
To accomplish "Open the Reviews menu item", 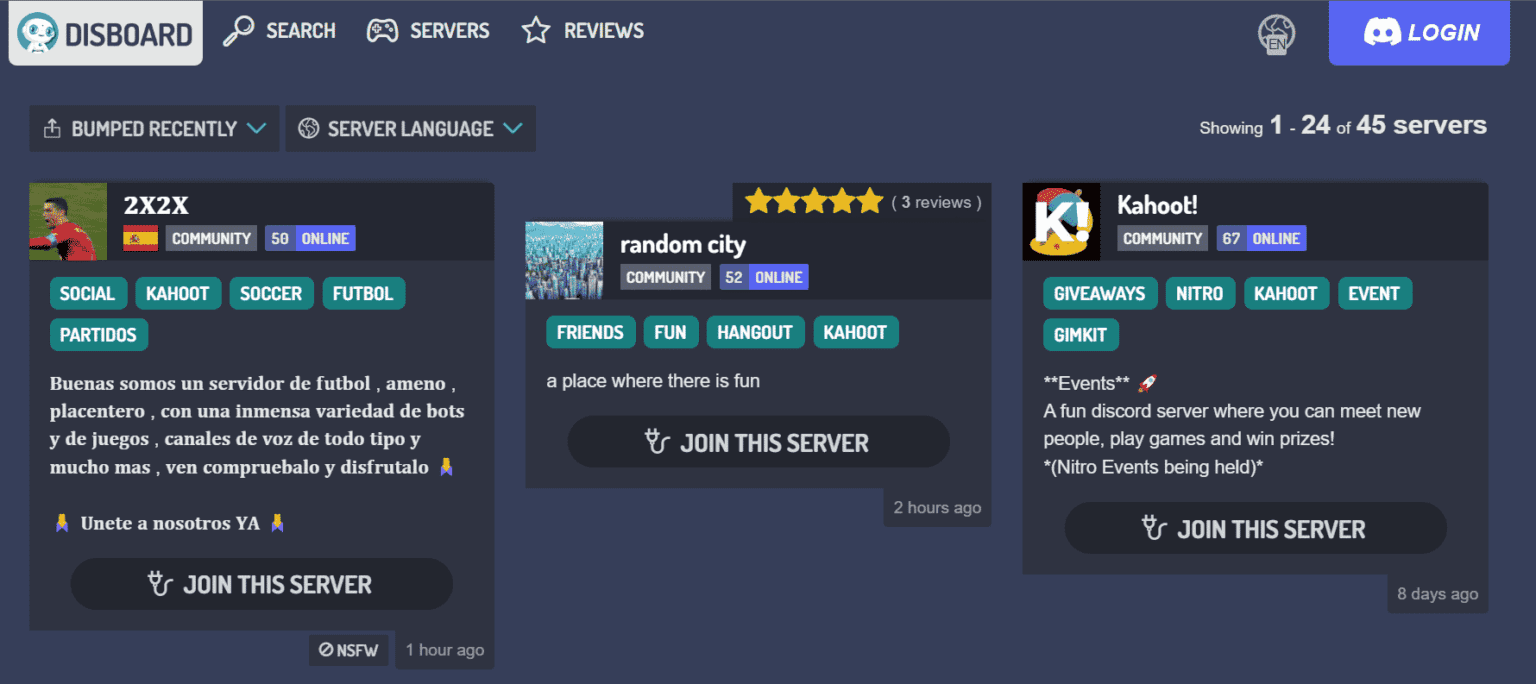I will coord(583,31).
